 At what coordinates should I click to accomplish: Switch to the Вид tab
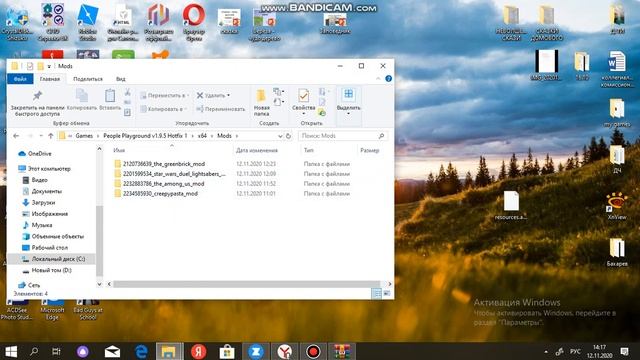(x=120, y=79)
